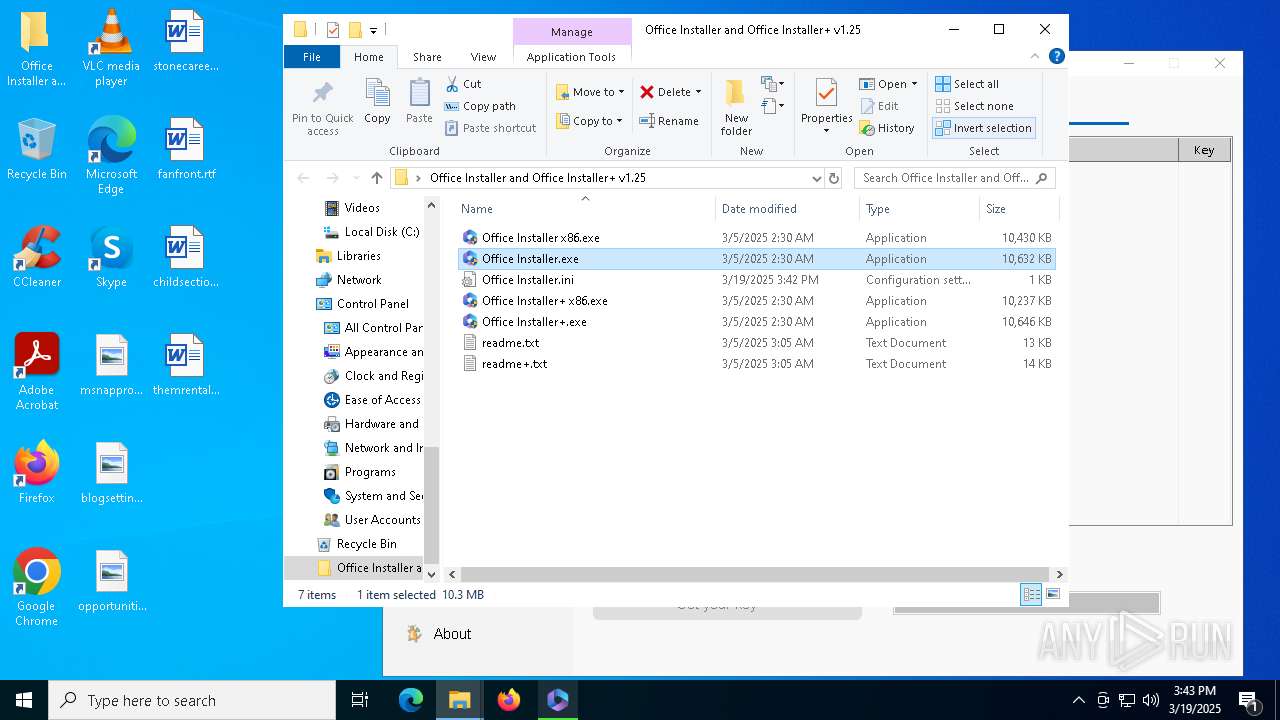Open Properties checkmark icon

(826, 94)
